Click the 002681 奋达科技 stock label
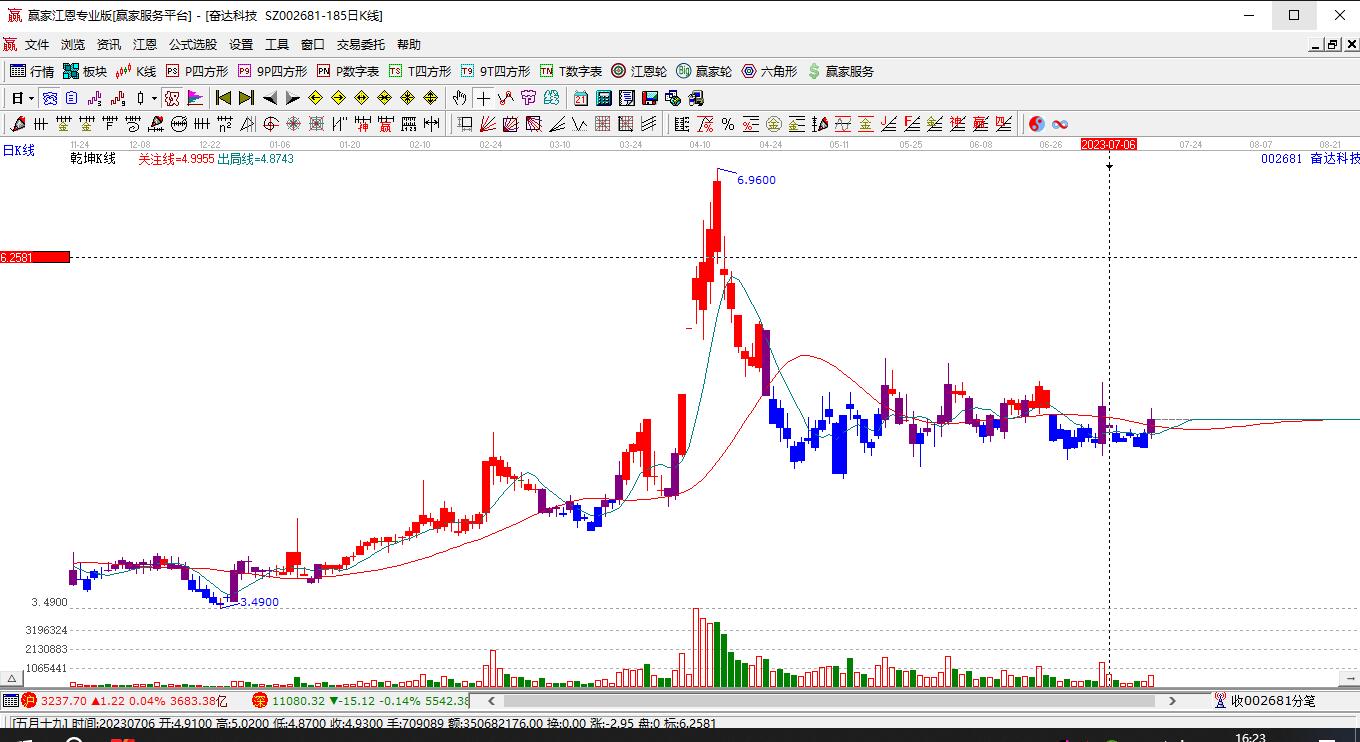The image size is (1360, 742). coord(1310,159)
